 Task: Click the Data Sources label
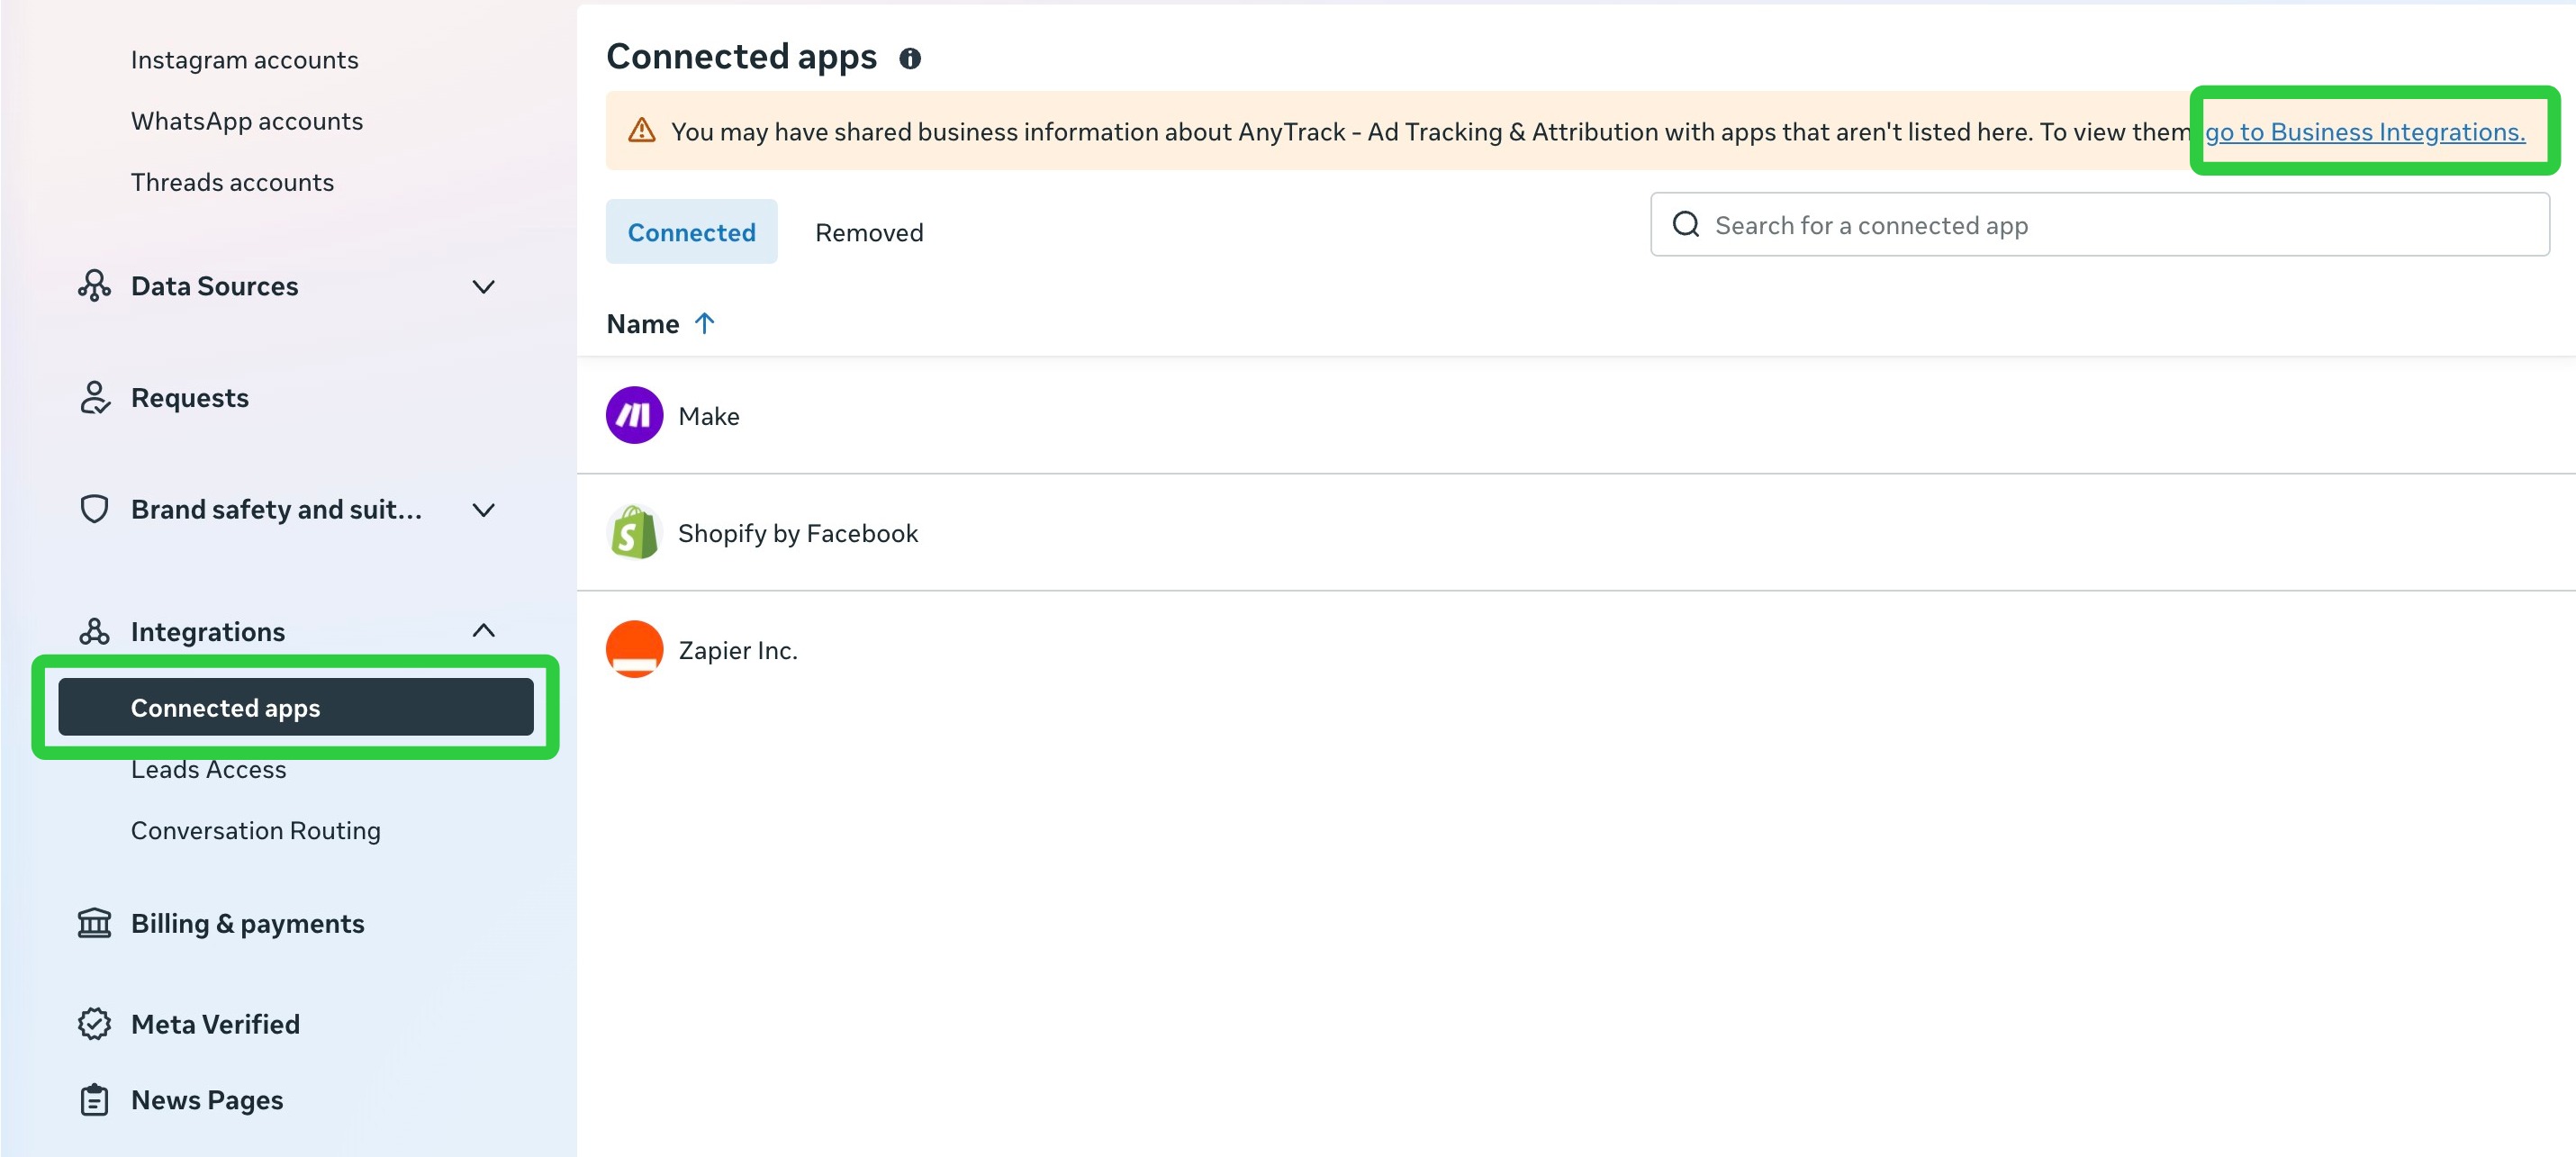pos(214,286)
